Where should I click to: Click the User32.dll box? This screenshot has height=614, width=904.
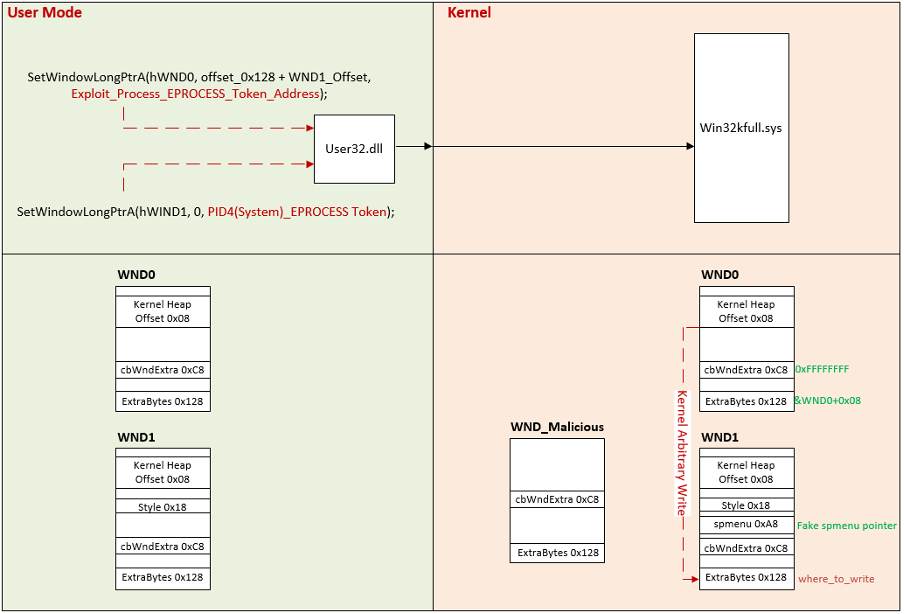(x=354, y=149)
